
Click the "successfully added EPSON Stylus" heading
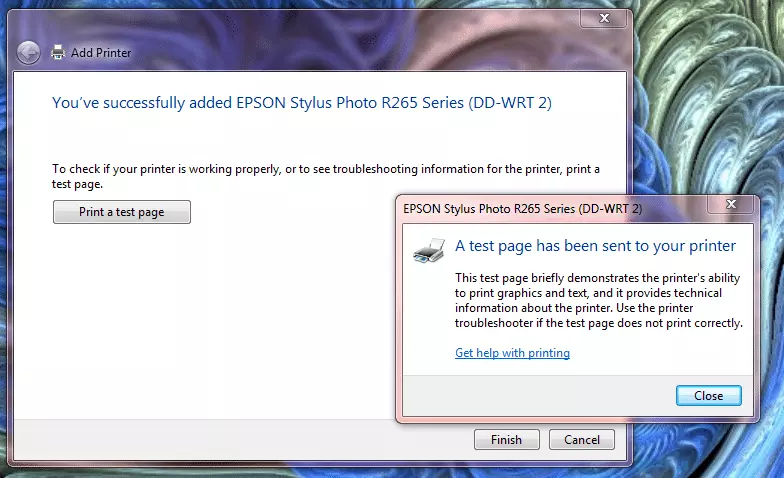click(301, 102)
